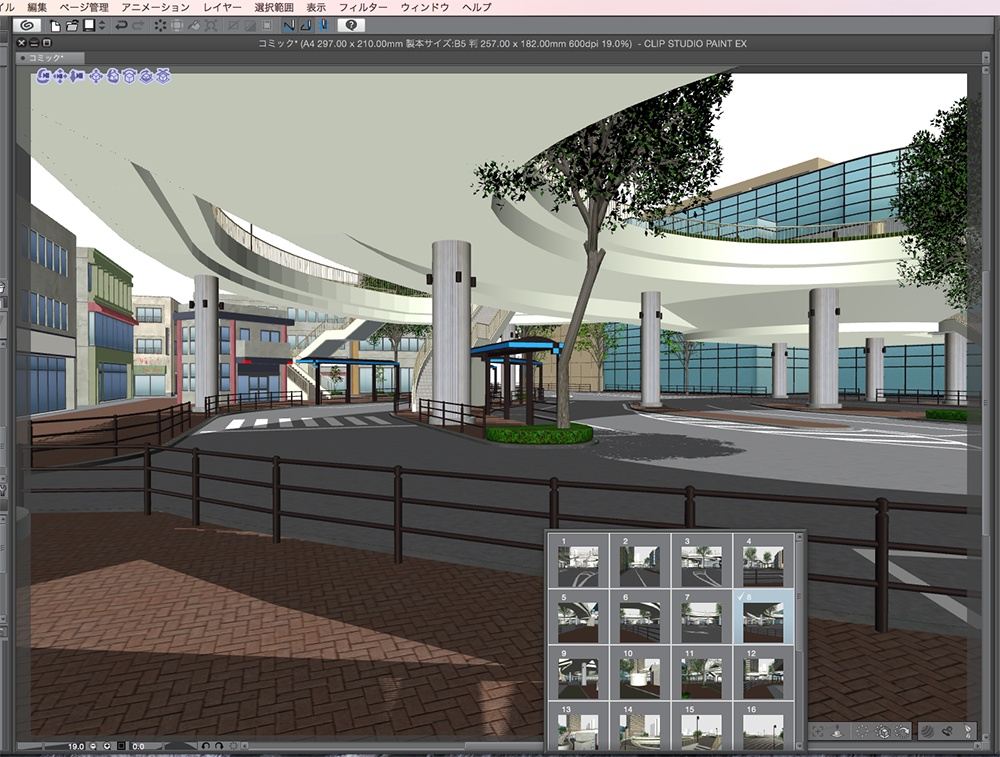Click the zoom value 19.0 slider field
This screenshot has height=757, width=1000.
(x=51, y=746)
